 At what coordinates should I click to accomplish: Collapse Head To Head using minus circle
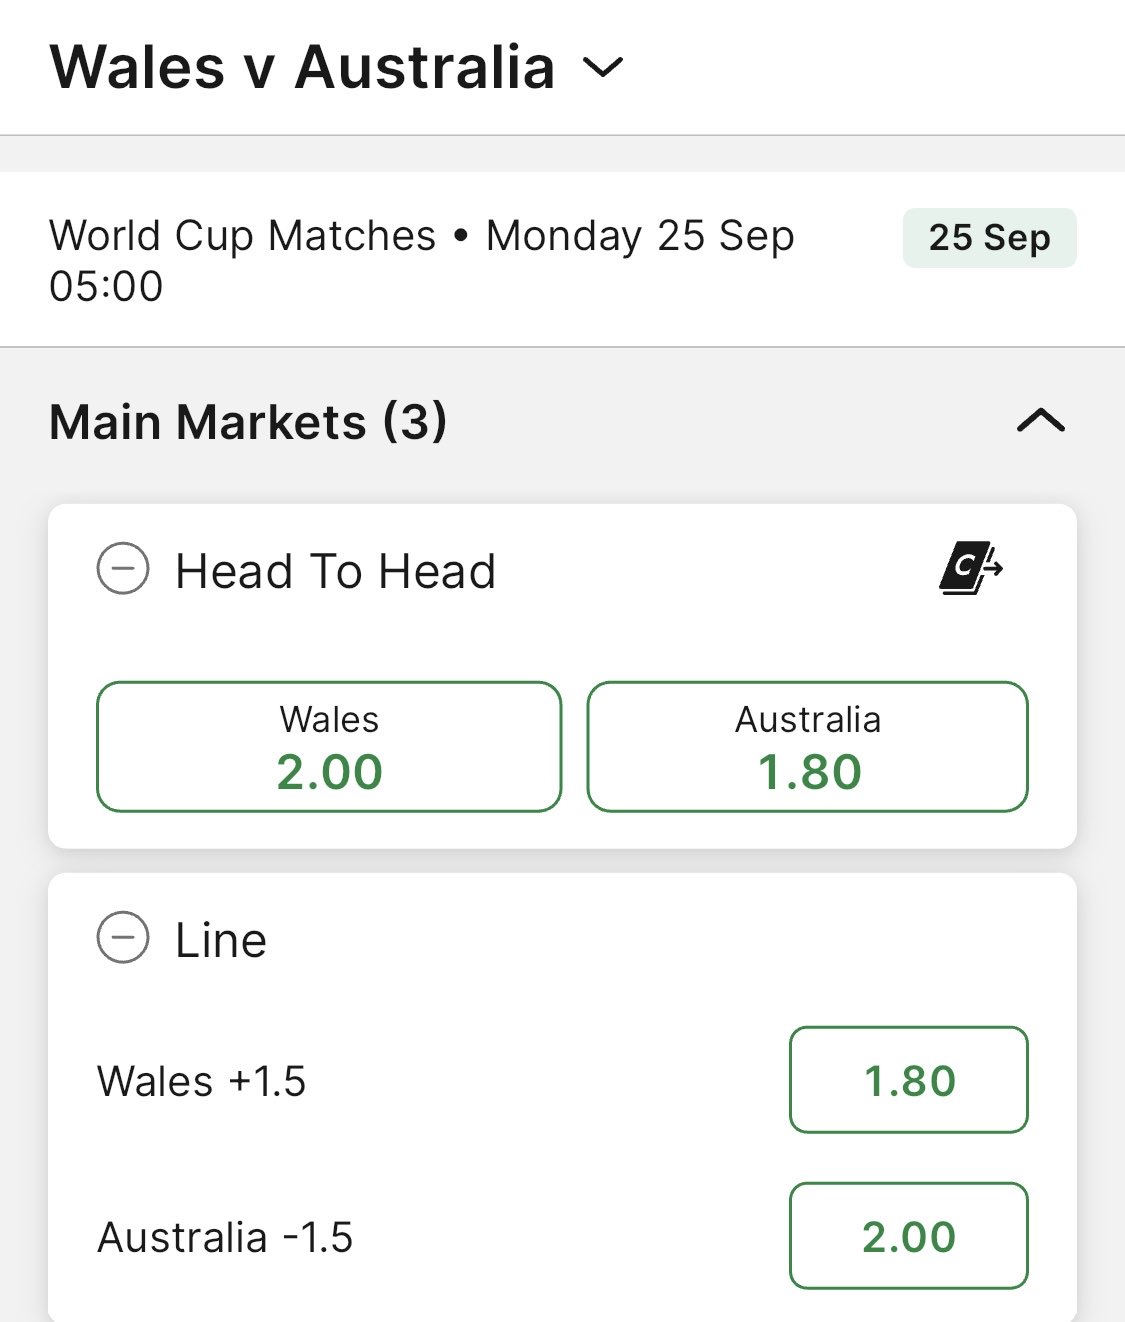pos(123,570)
